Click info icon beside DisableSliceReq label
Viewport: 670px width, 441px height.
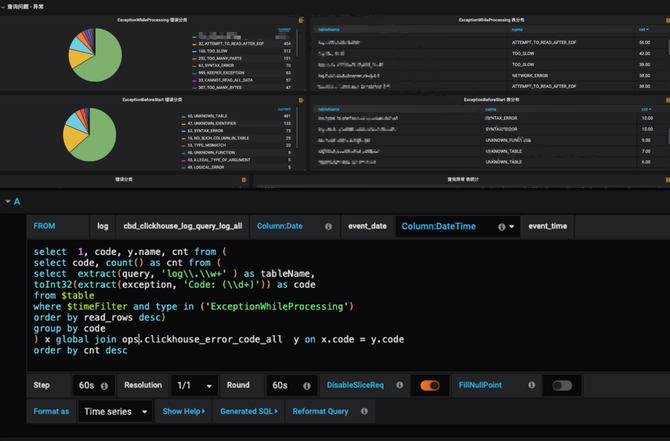click(400, 385)
